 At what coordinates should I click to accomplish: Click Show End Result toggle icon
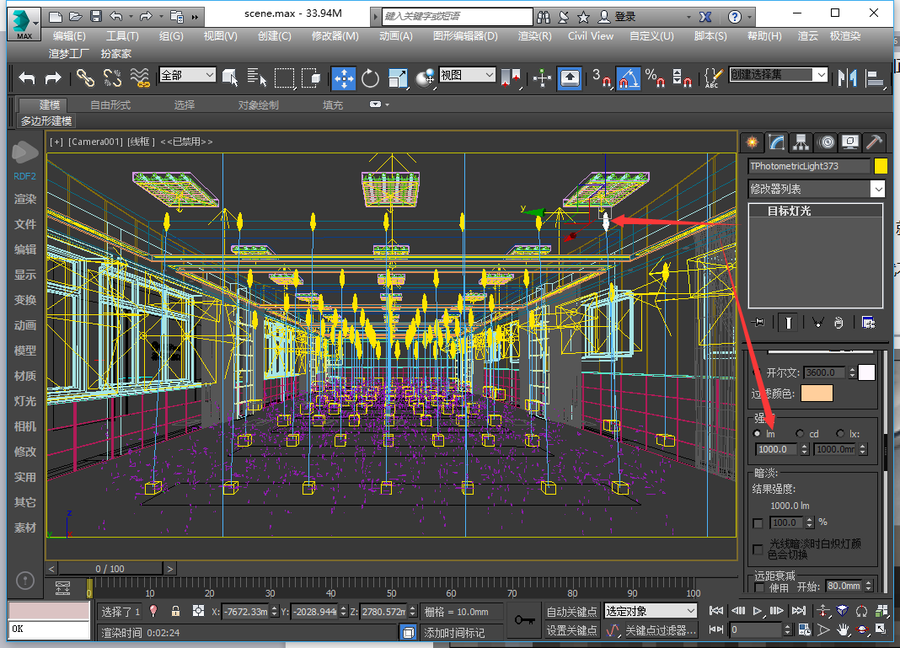click(x=788, y=323)
